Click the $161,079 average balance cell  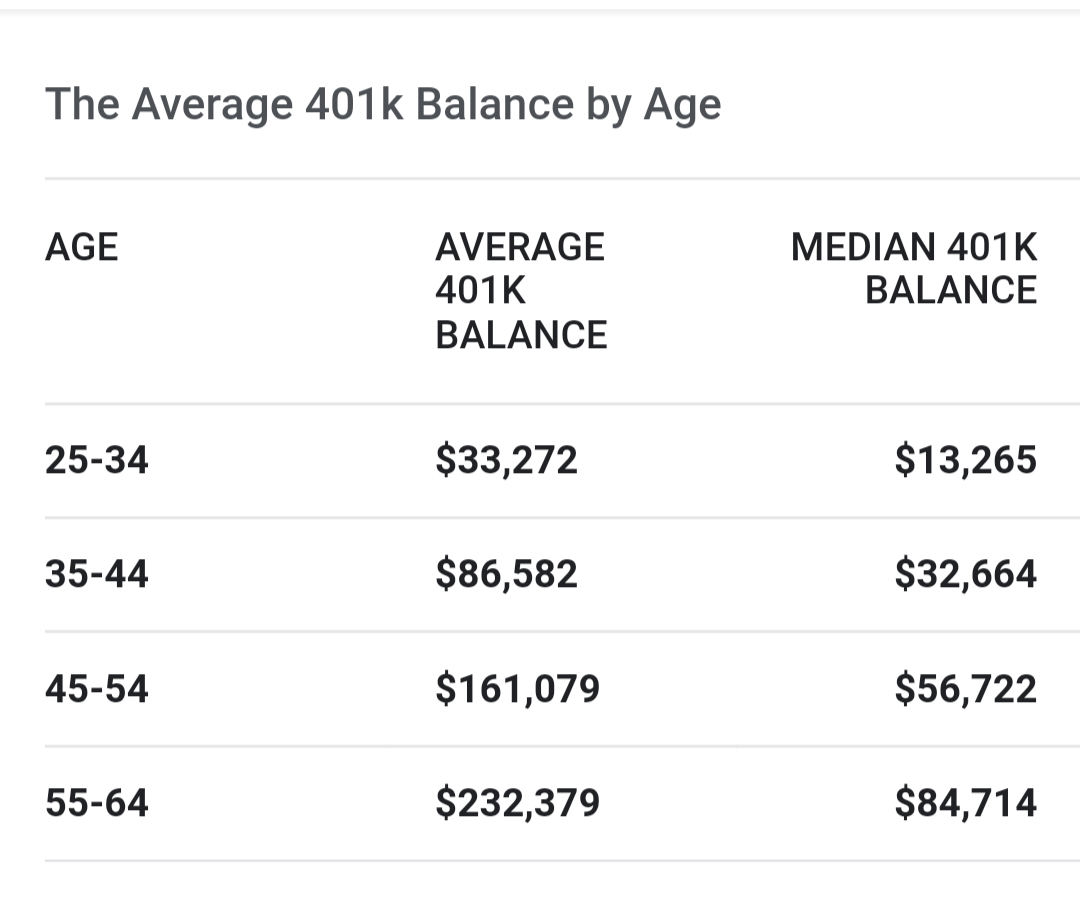[x=517, y=689]
